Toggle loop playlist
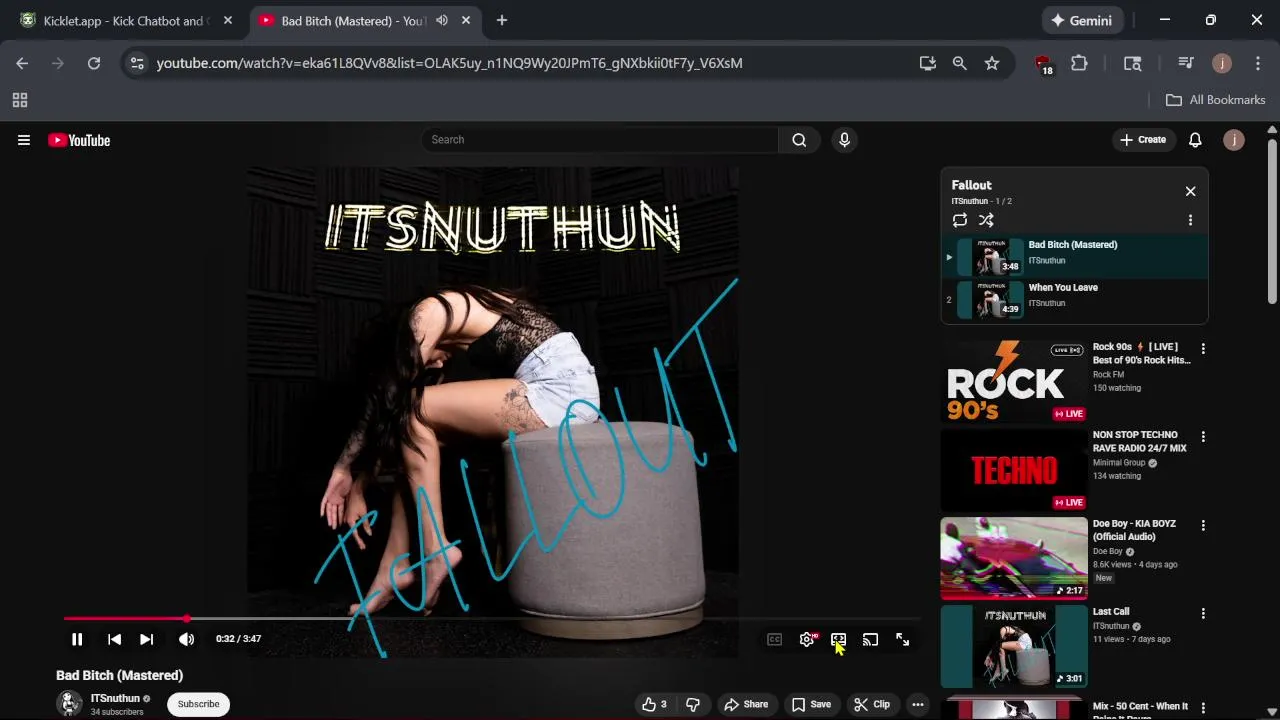 pos(960,220)
